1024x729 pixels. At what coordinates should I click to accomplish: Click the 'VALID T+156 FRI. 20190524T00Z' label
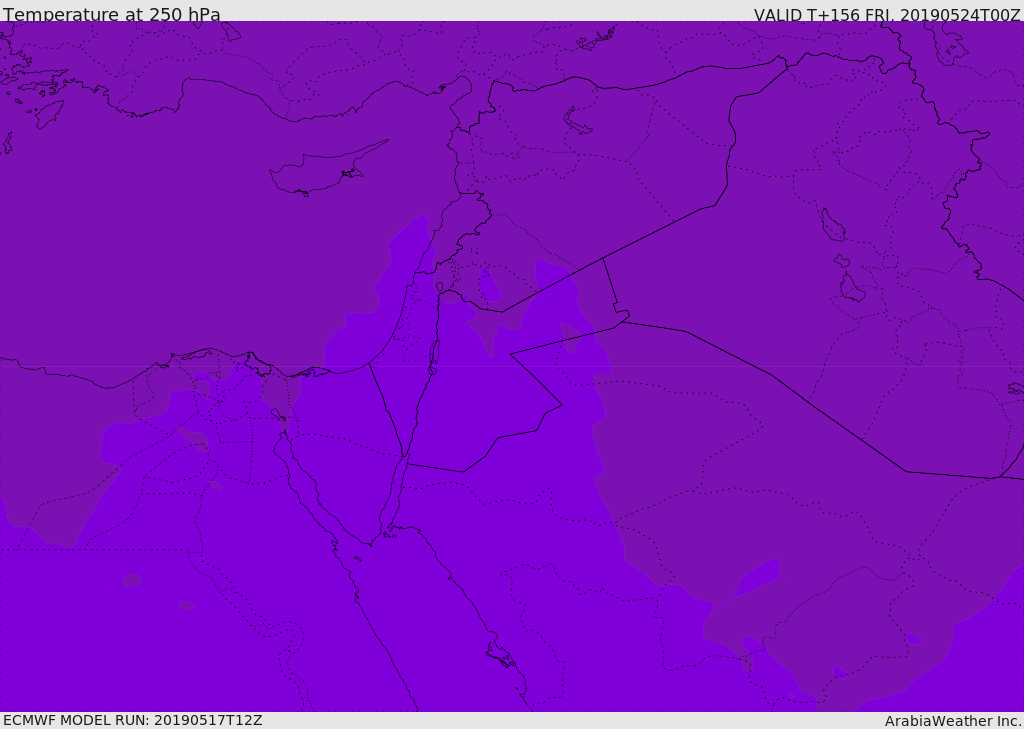click(887, 15)
